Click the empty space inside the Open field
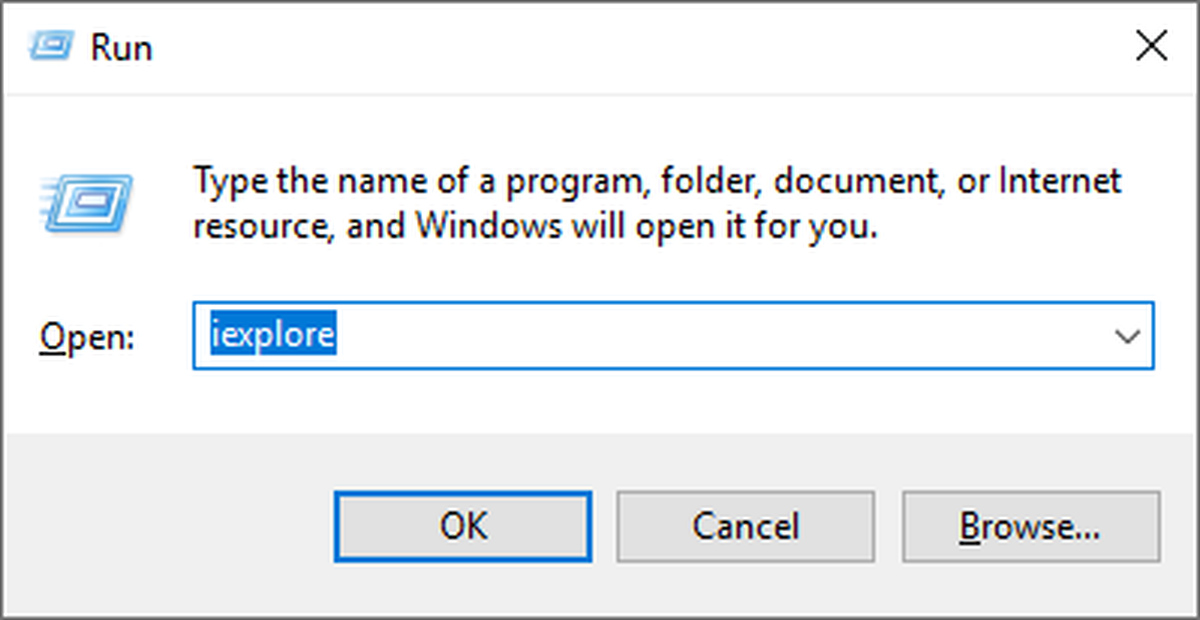The image size is (1200, 620). click(720, 335)
